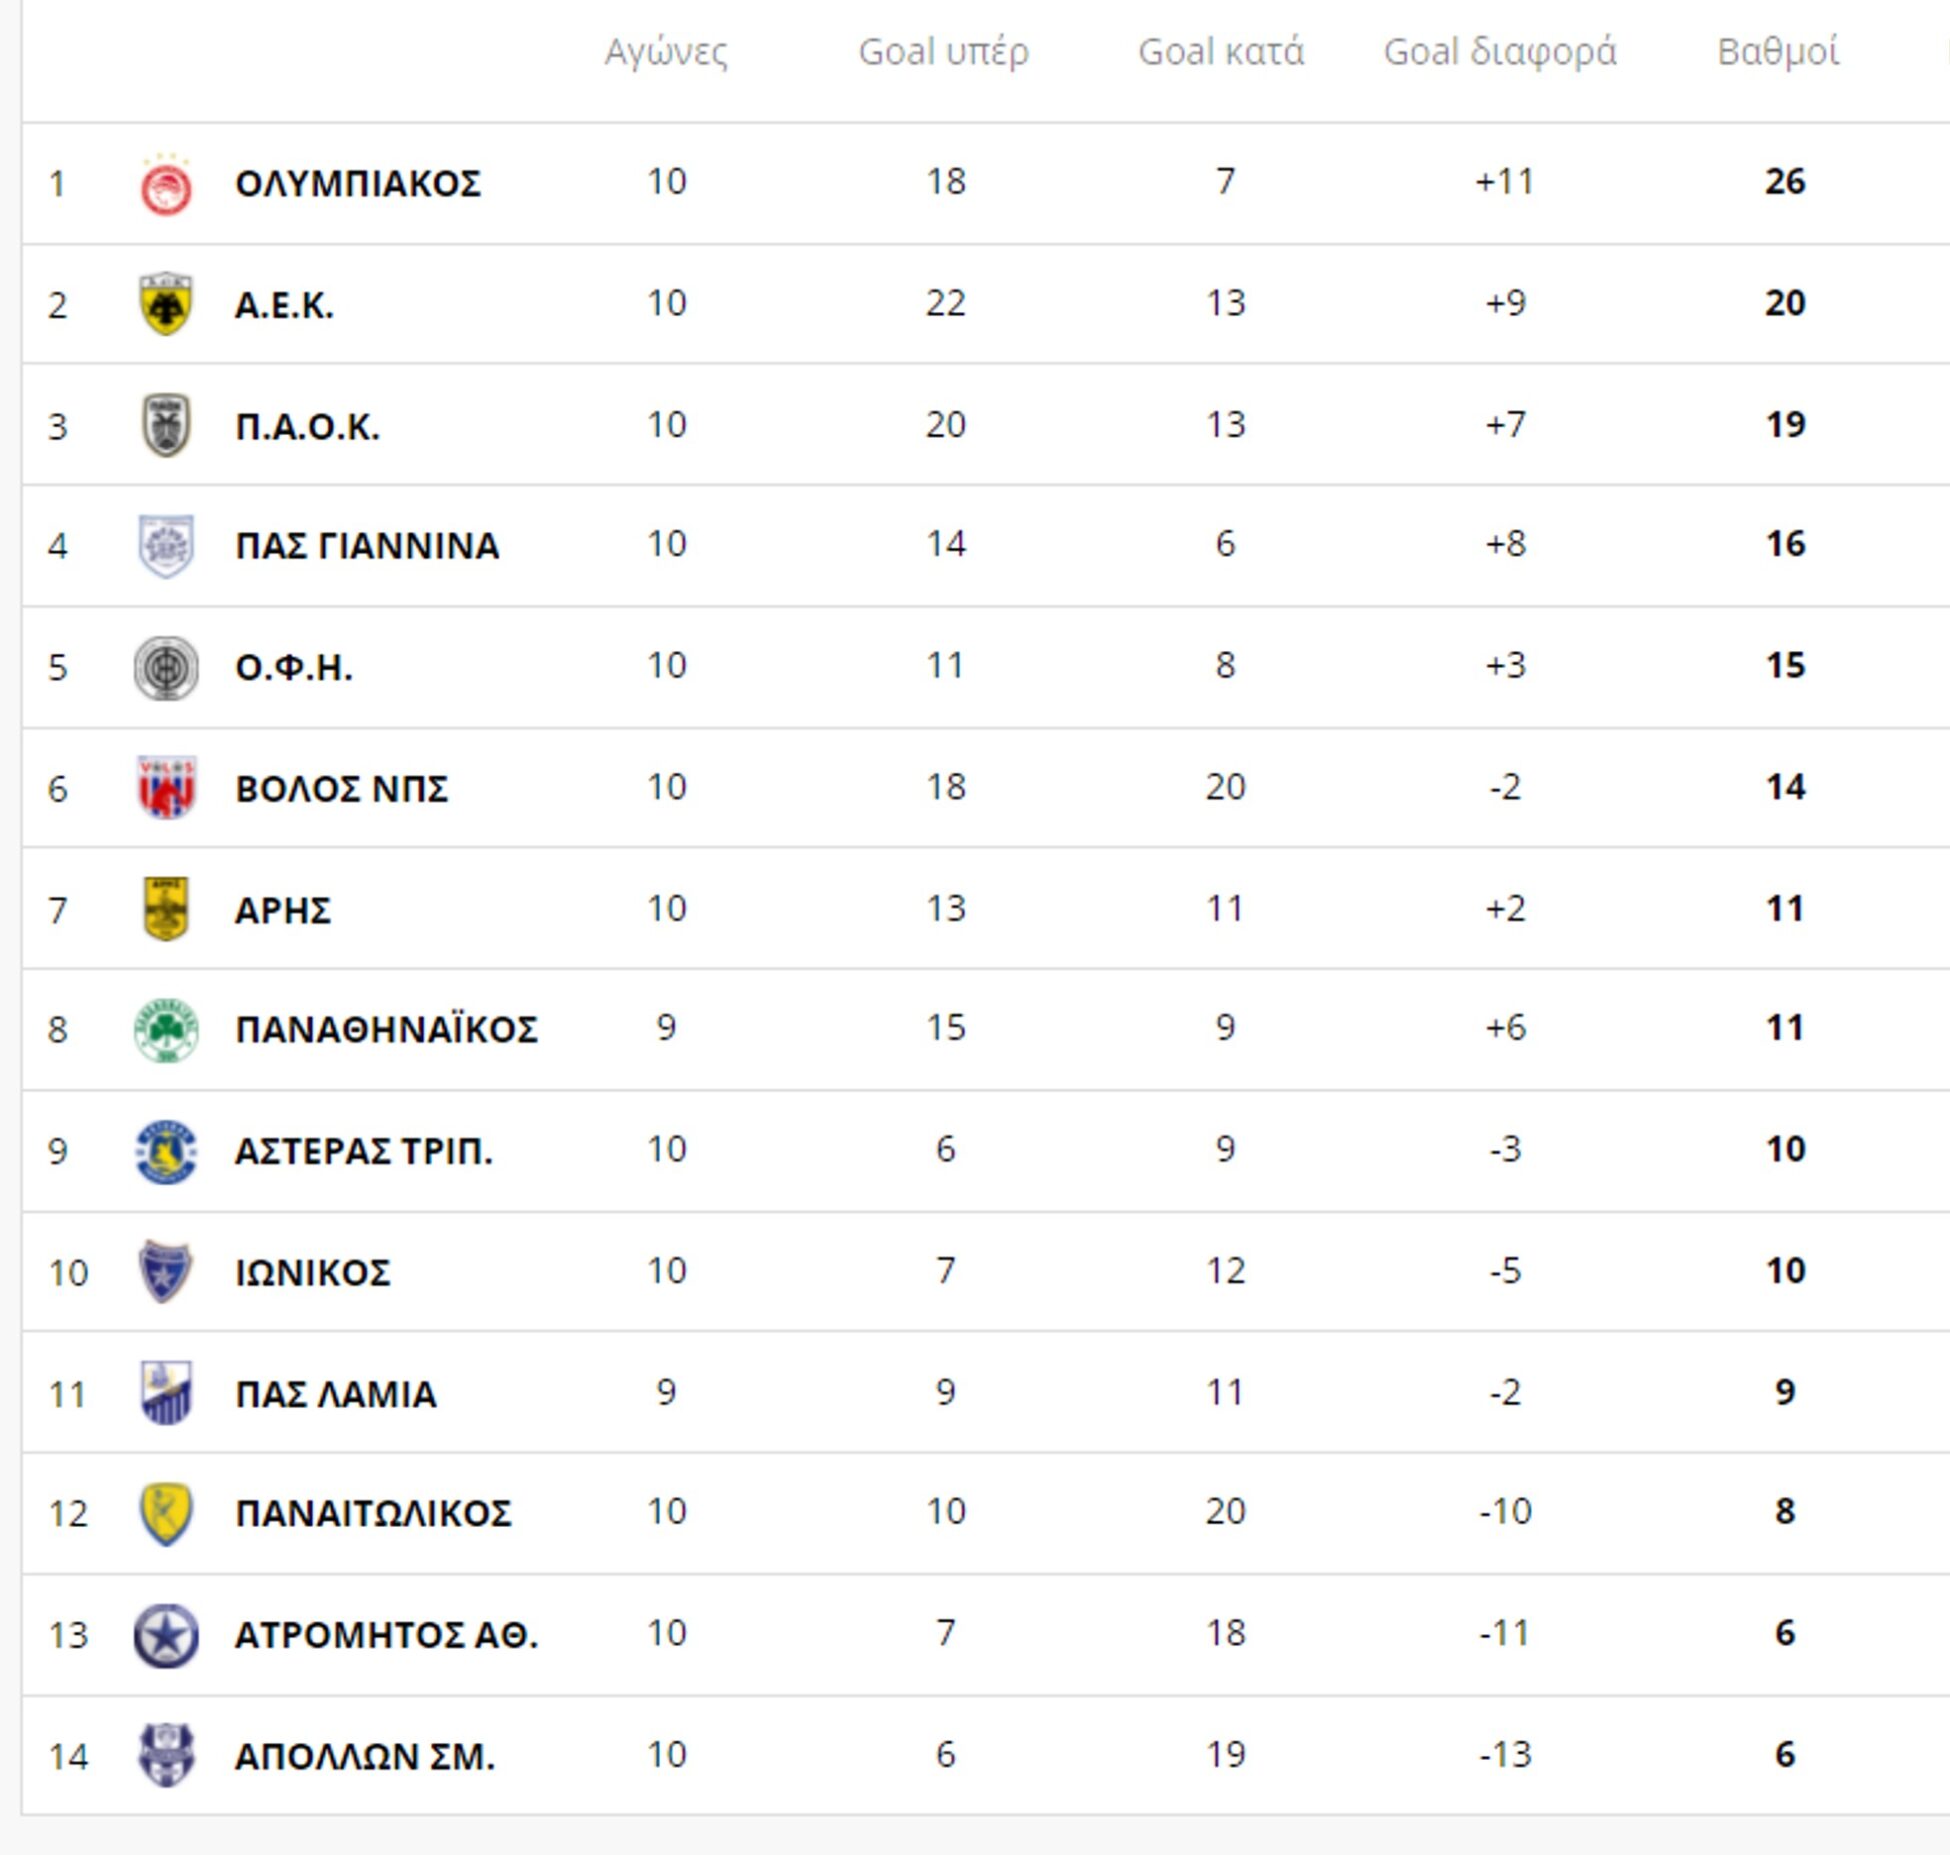Viewport: 1950px width, 1855px height.
Task: Sort by Goal διαφορά column header
Action: [x=1500, y=52]
